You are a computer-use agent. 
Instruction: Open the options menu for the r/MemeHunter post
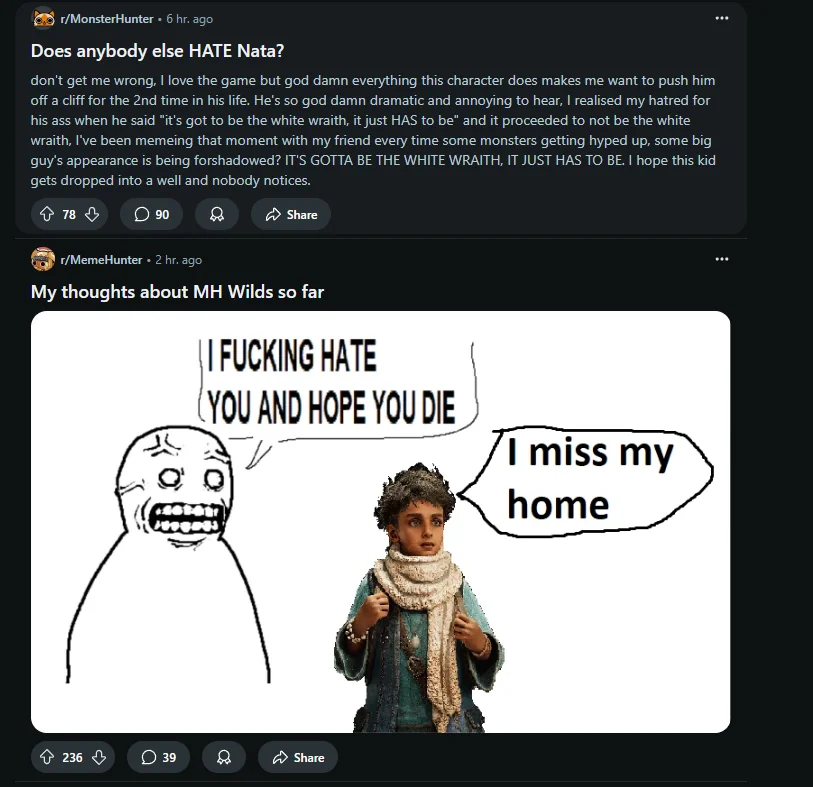pyautogui.click(x=722, y=259)
